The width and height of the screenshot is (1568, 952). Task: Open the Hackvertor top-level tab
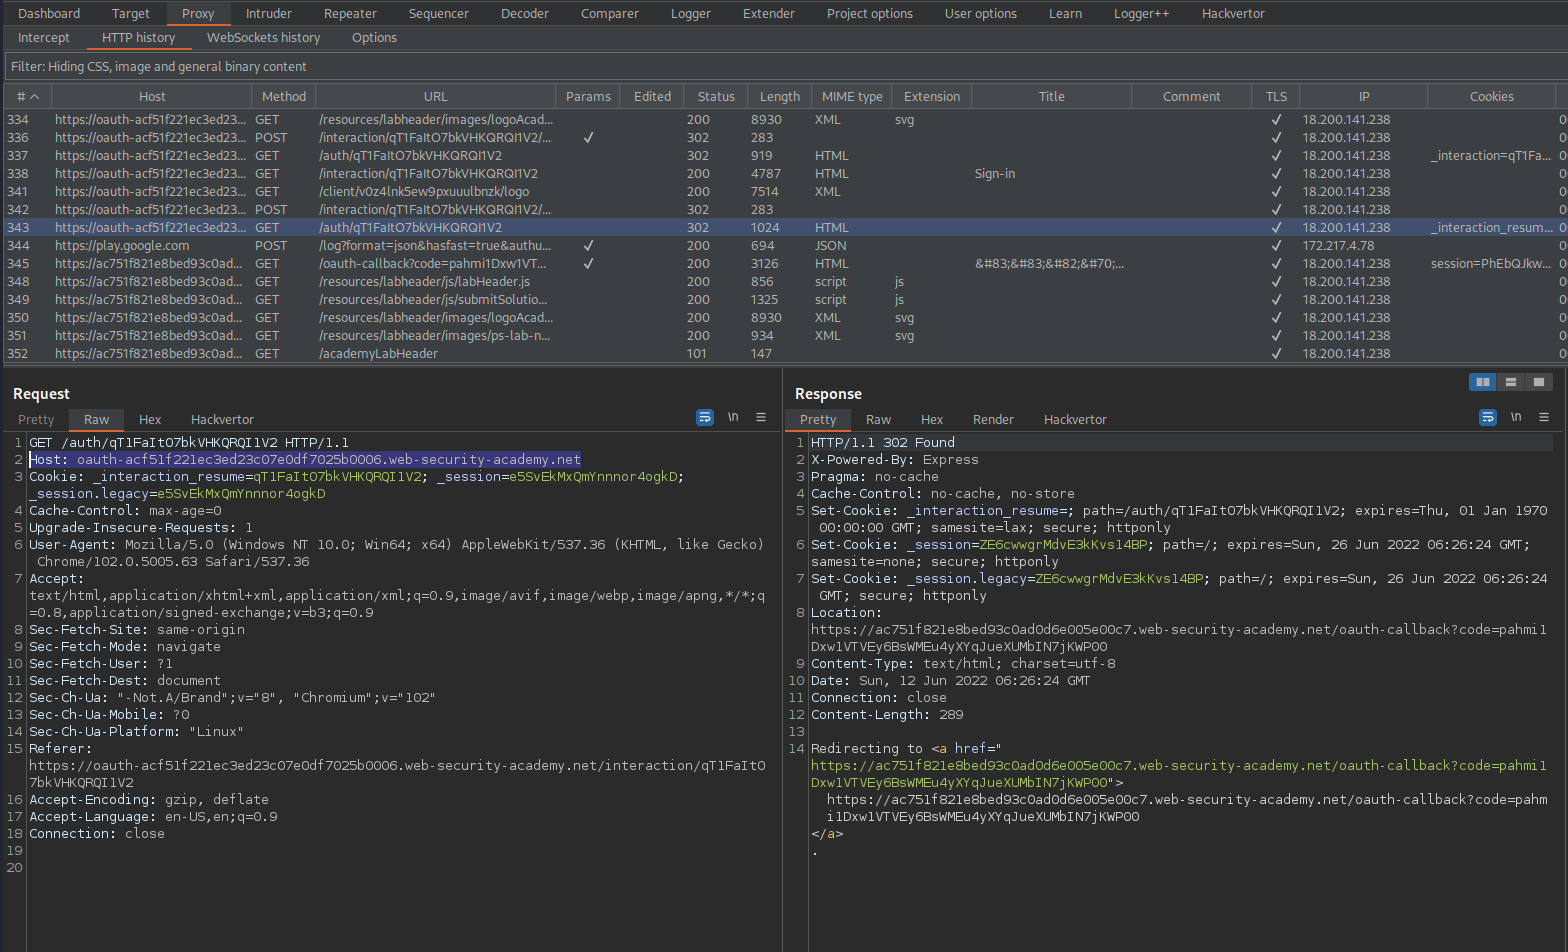(x=1234, y=14)
